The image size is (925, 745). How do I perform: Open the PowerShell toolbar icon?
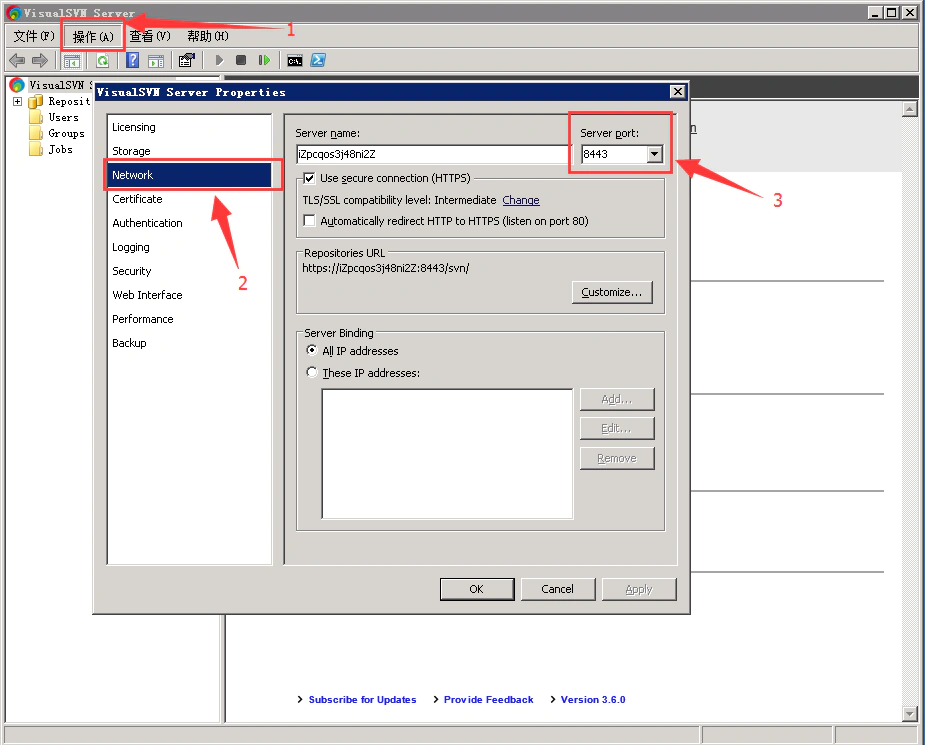318,60
